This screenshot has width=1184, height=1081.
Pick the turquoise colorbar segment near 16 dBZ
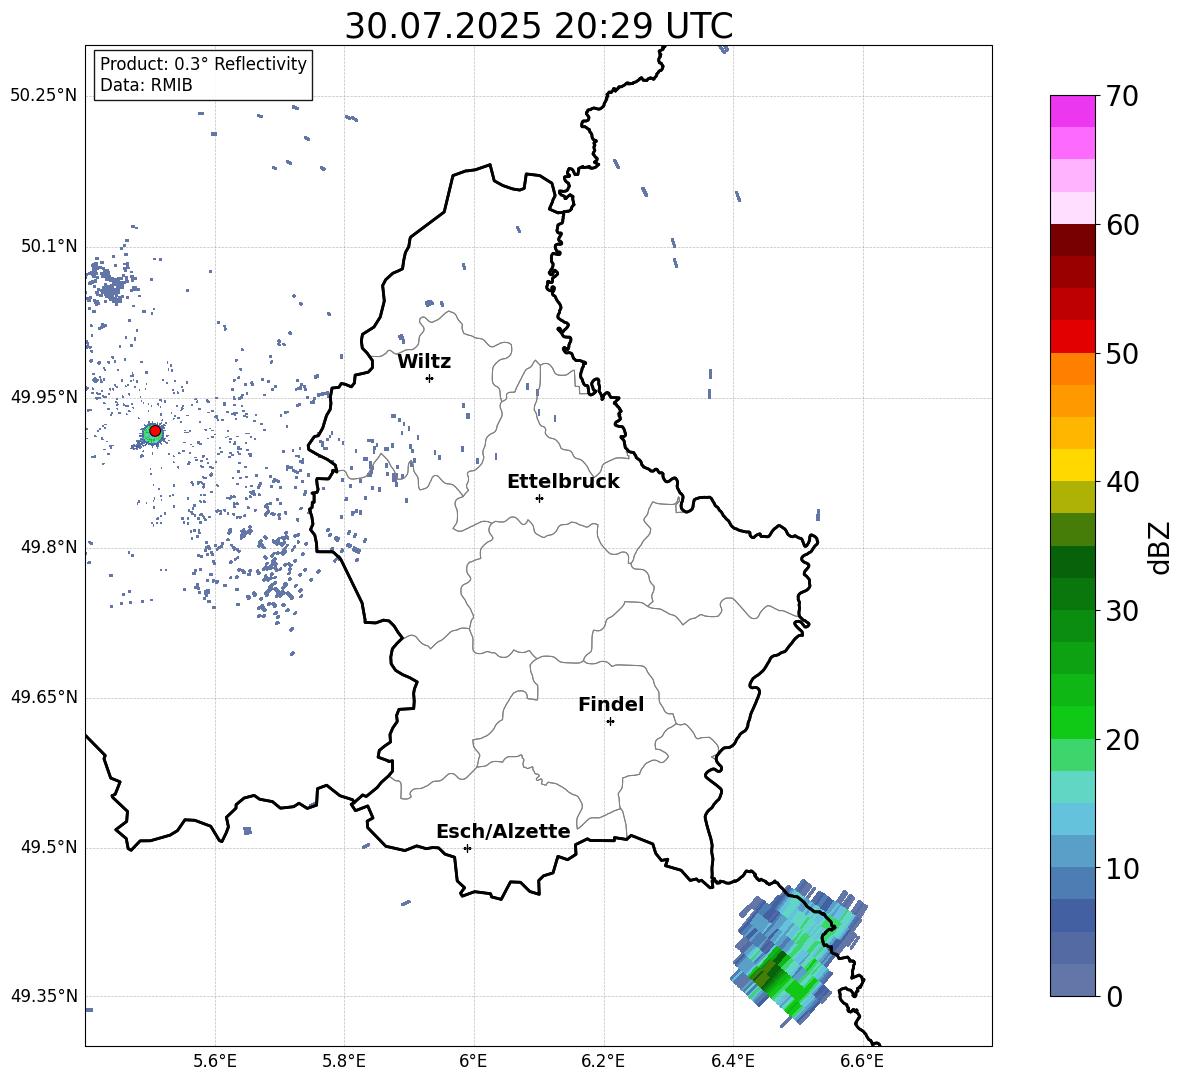click(1073, 787)
